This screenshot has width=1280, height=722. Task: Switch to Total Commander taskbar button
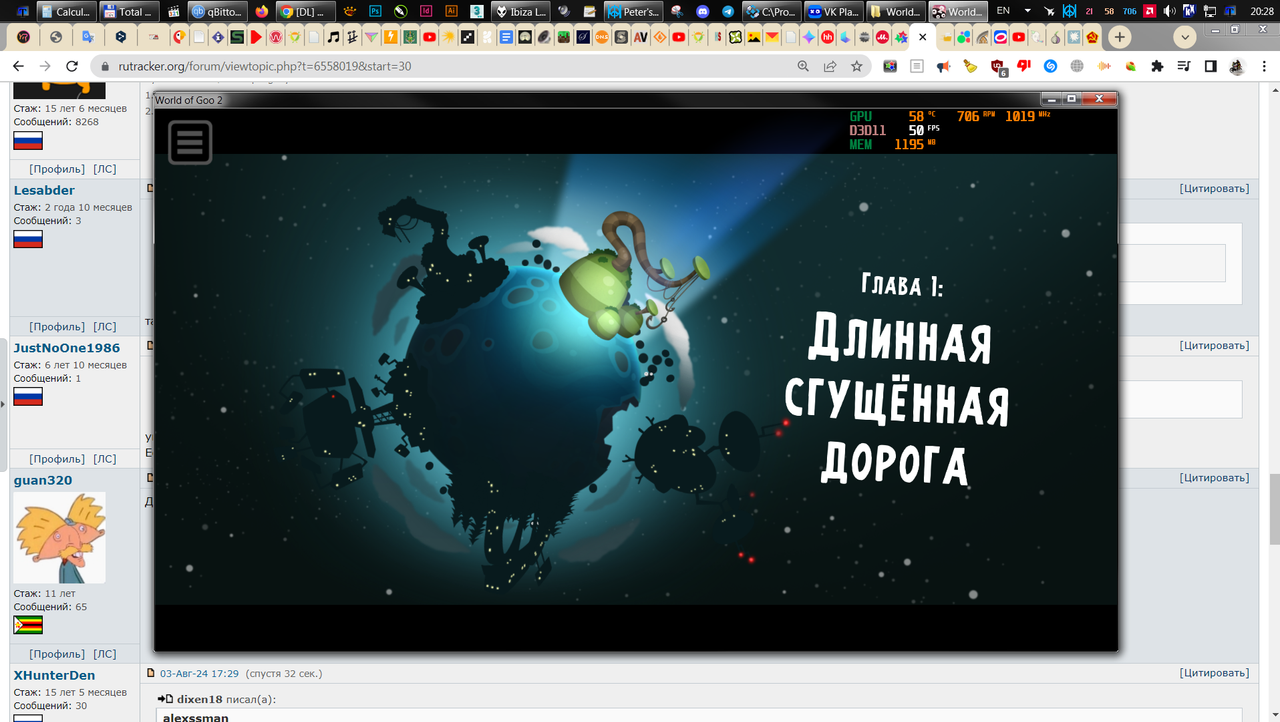tap(128, 12)
